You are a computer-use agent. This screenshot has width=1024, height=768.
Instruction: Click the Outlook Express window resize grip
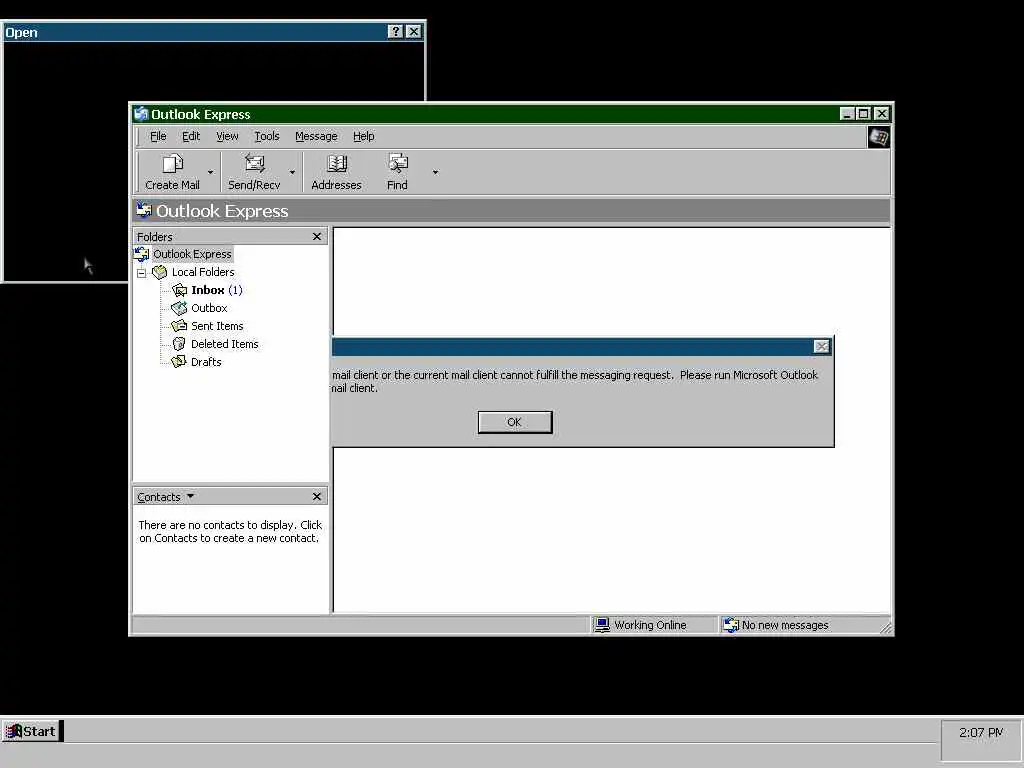point(885,628)
